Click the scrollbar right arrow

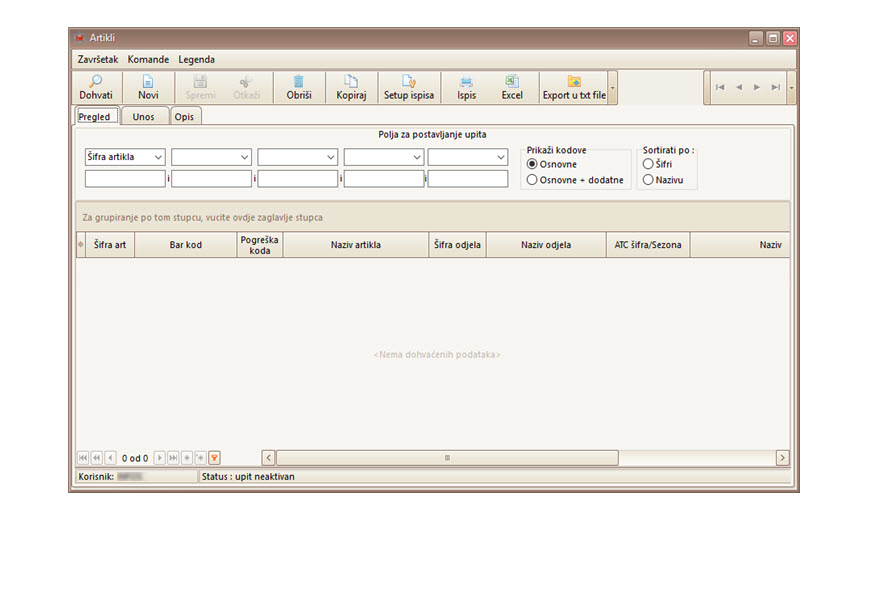782,458
